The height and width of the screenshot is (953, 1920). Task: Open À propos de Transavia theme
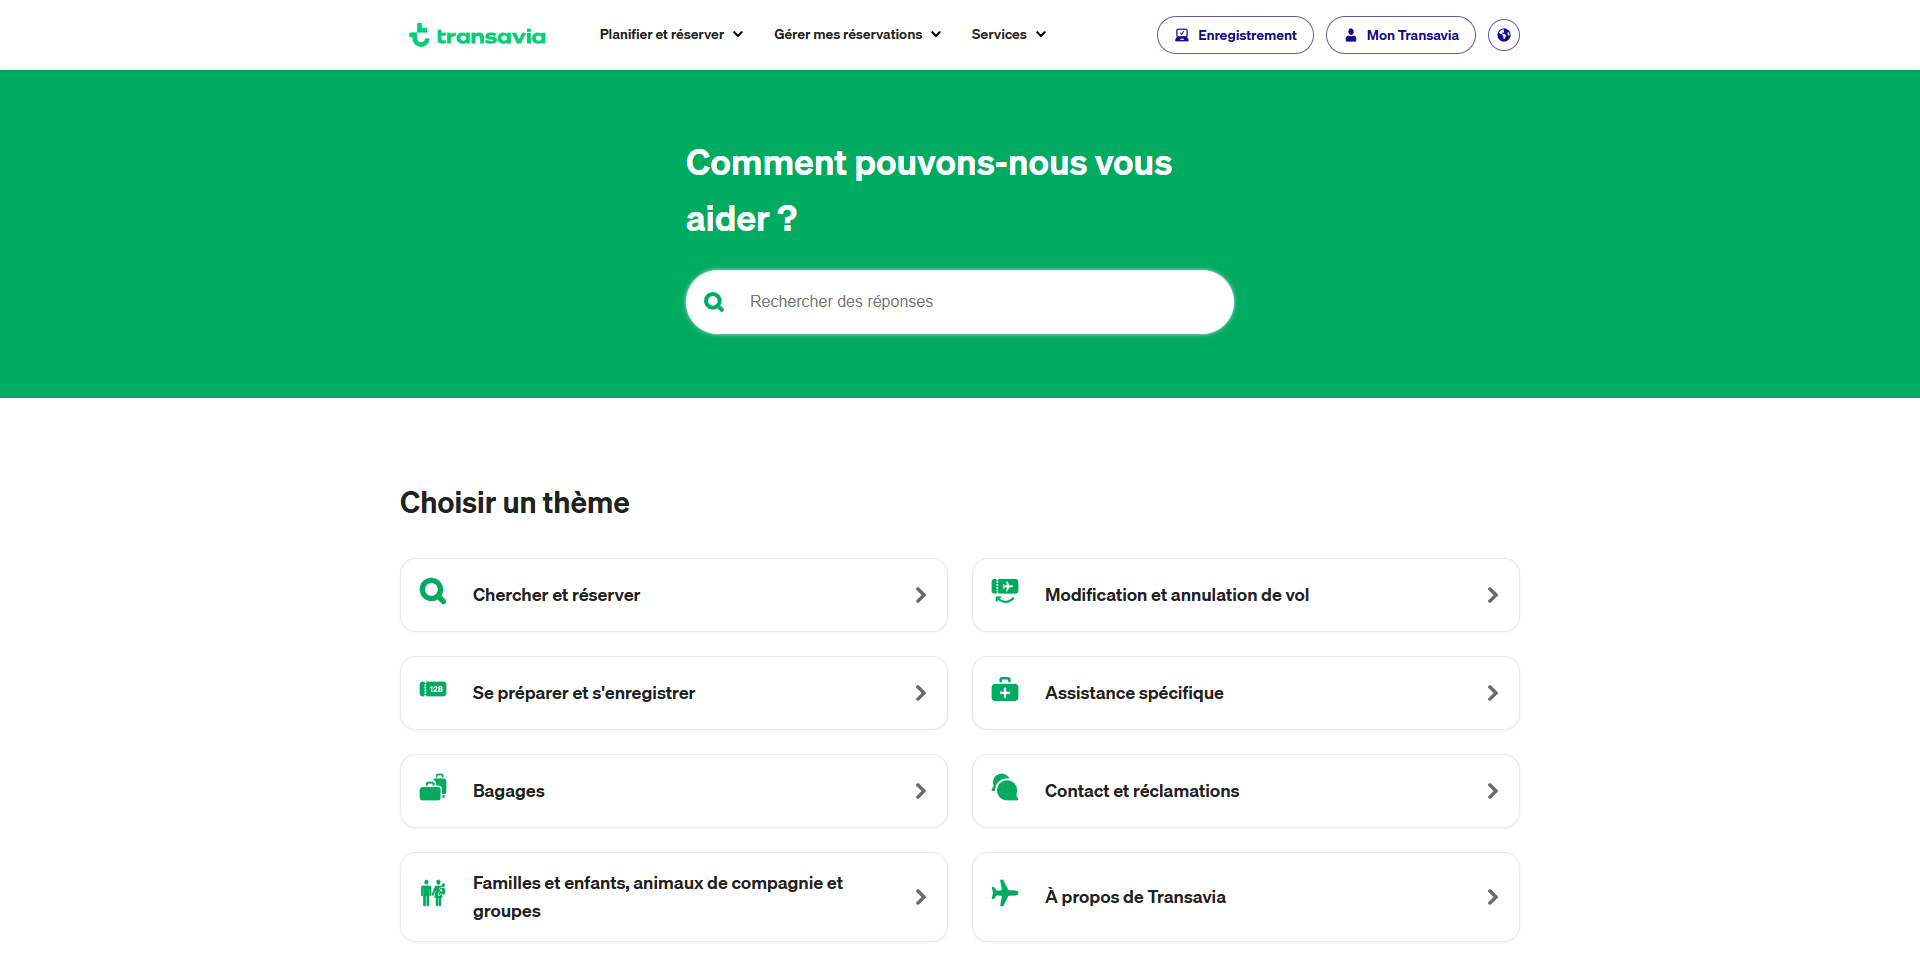click(1246, 897)
